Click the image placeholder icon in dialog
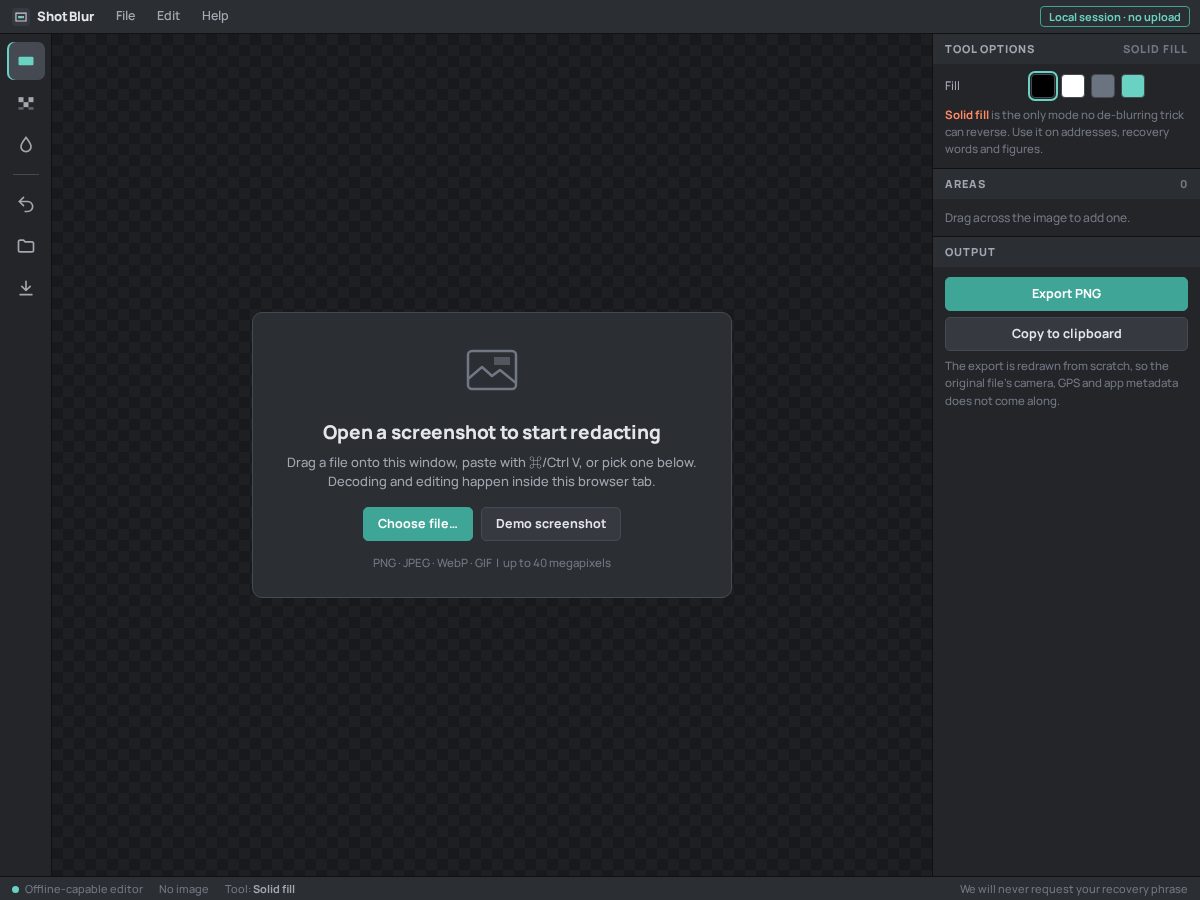This screenshot has width=1200, height=900. coord(492,369)
